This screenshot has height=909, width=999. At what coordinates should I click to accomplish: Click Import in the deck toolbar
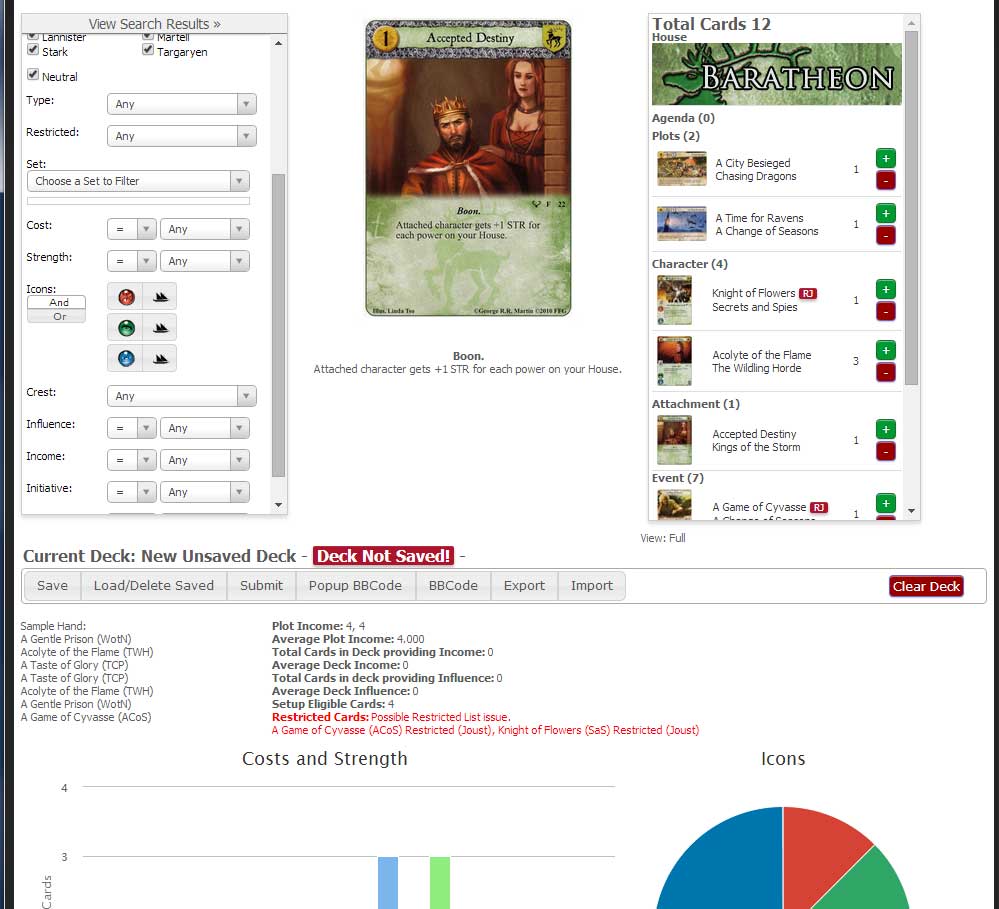[592, 585]
